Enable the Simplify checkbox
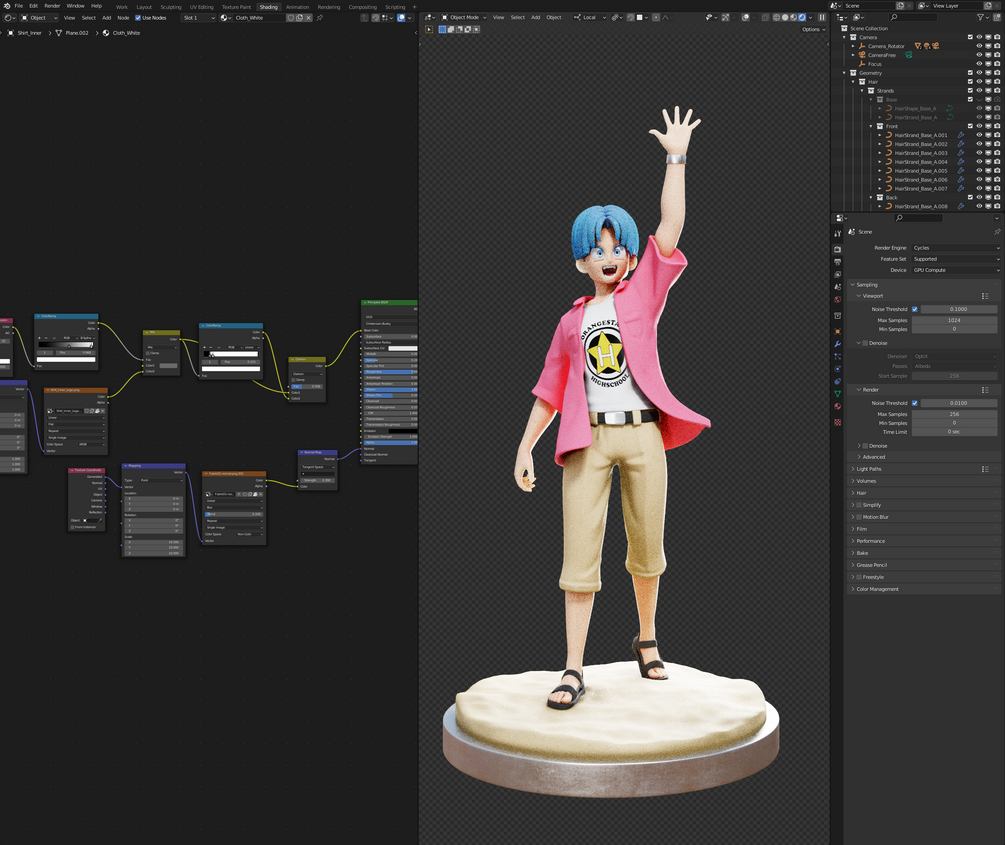Screen dimensions: 1005x845 click(x=859, y=505)
